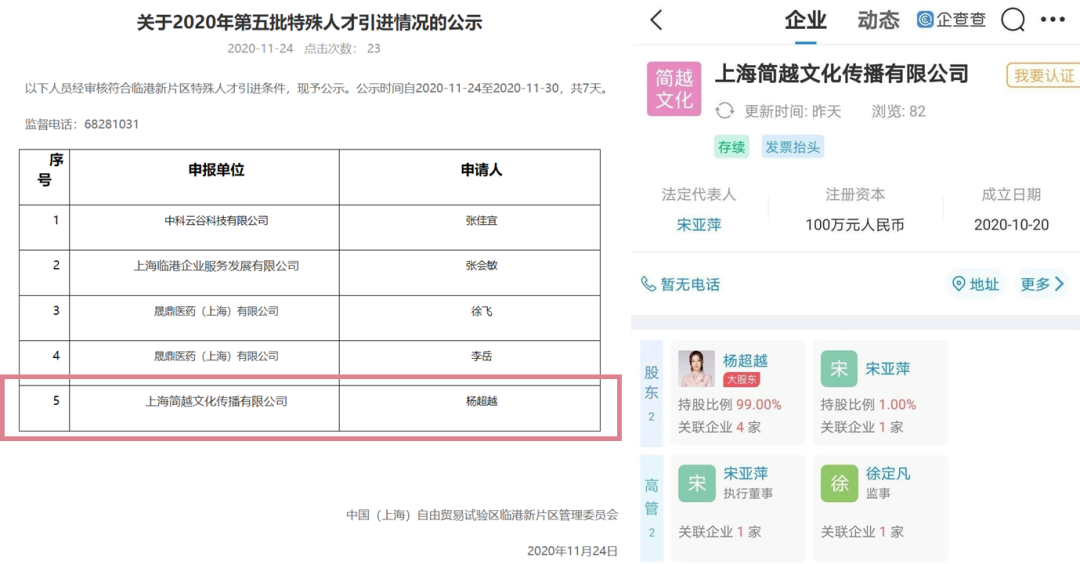Click table cell 上海简越文化传播有限公司 in row 5
This screenshot has width=1080, height=564.
(216, 401)
